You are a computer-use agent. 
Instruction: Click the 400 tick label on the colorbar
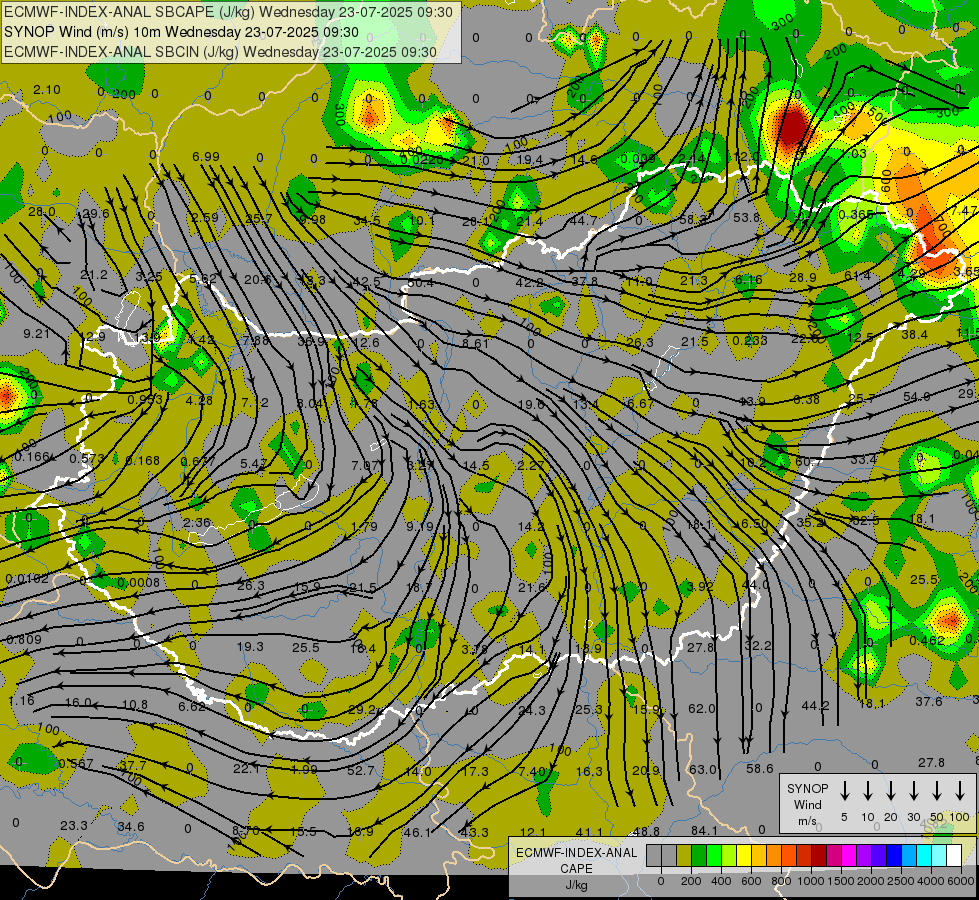pos(721,881)
